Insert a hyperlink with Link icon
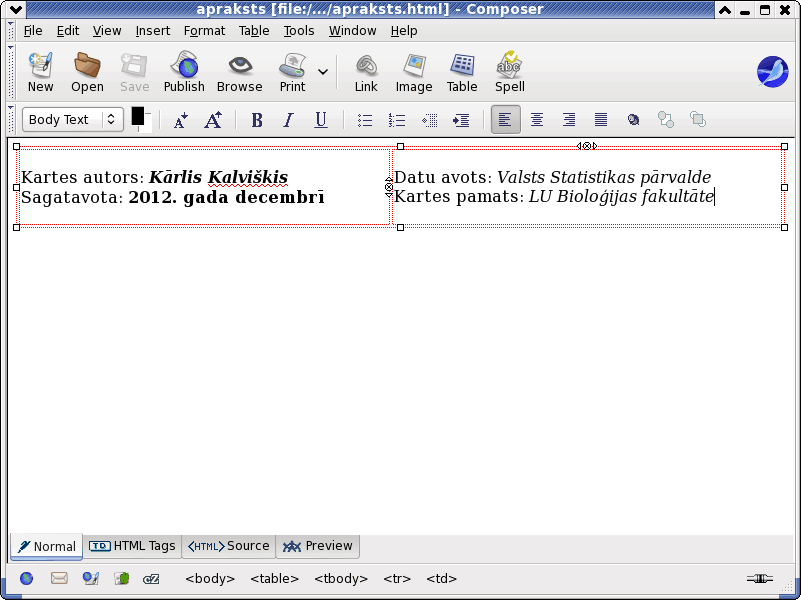Viewport: 801px width, 600px height. point(366,72)
